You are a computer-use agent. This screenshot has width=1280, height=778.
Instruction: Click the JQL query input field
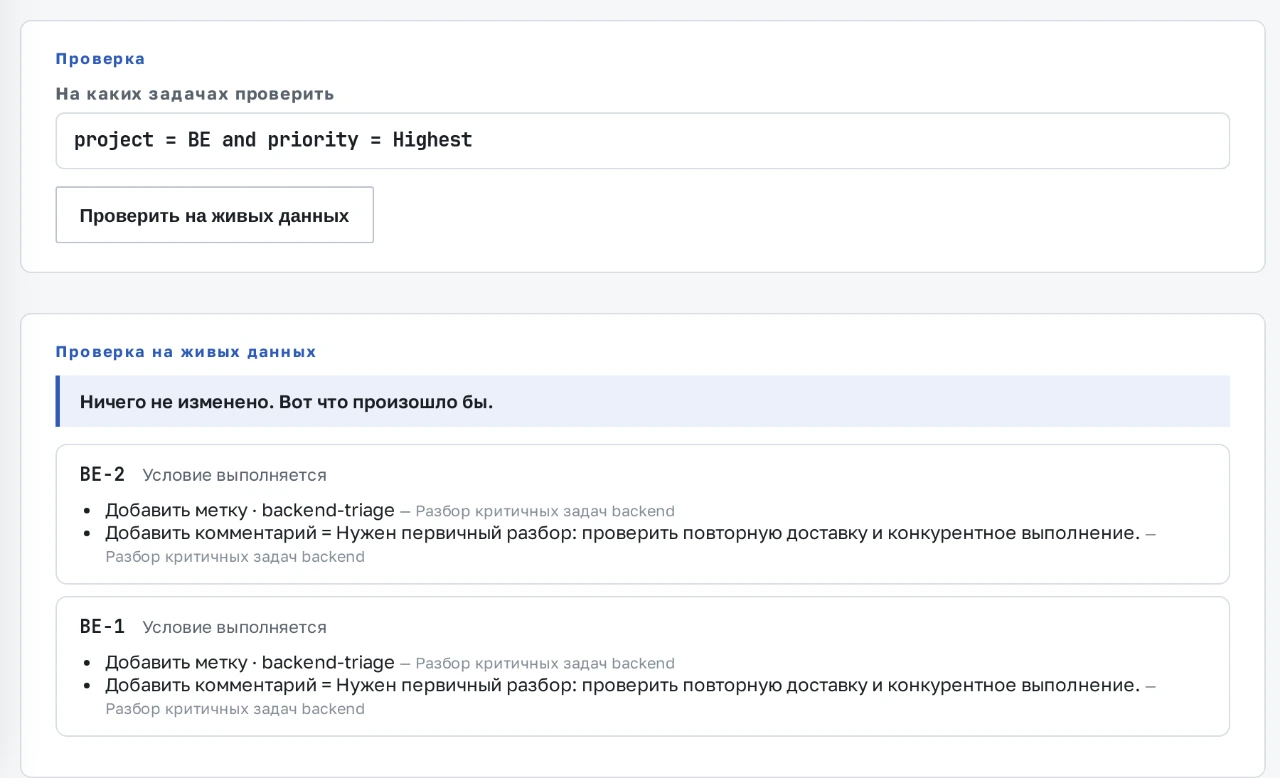(642, 141)
